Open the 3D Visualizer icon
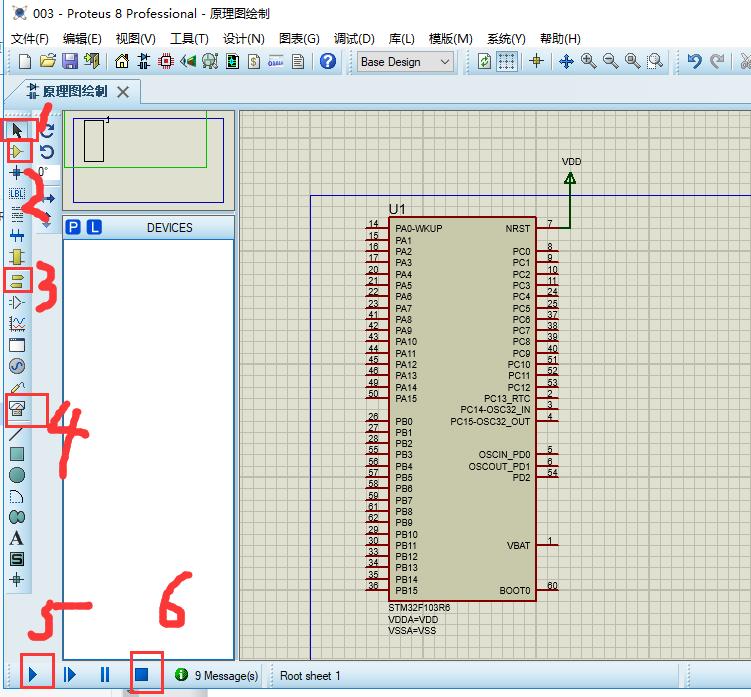 point(188,61)
